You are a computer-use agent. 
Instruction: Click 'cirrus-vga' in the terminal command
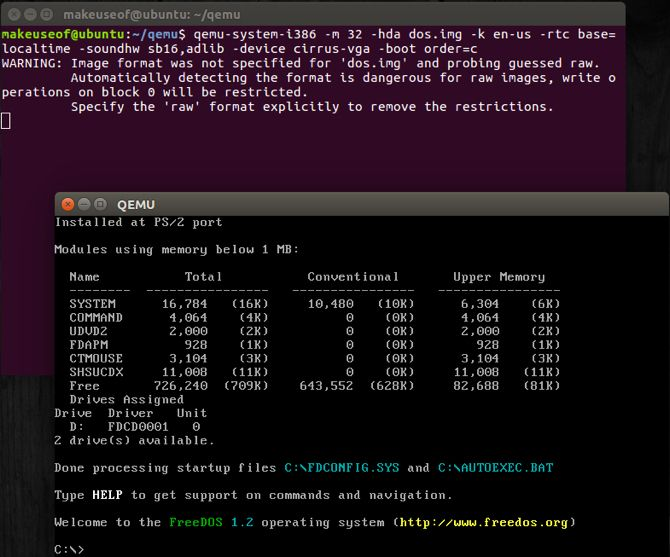click(332, 49)
